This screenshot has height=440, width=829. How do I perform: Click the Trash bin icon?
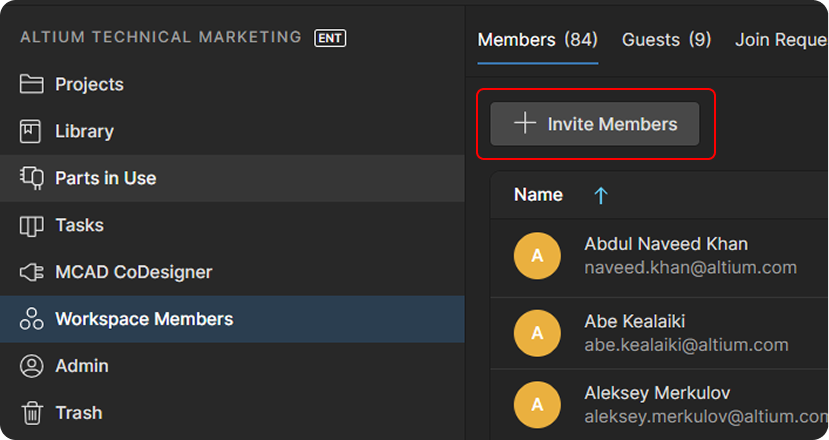tap(32, 413)
